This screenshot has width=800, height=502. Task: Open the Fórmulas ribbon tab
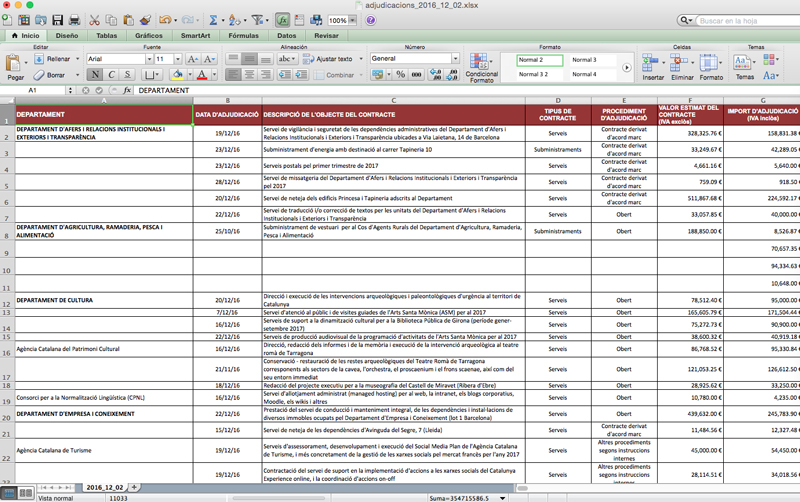[x=243, y=36]
